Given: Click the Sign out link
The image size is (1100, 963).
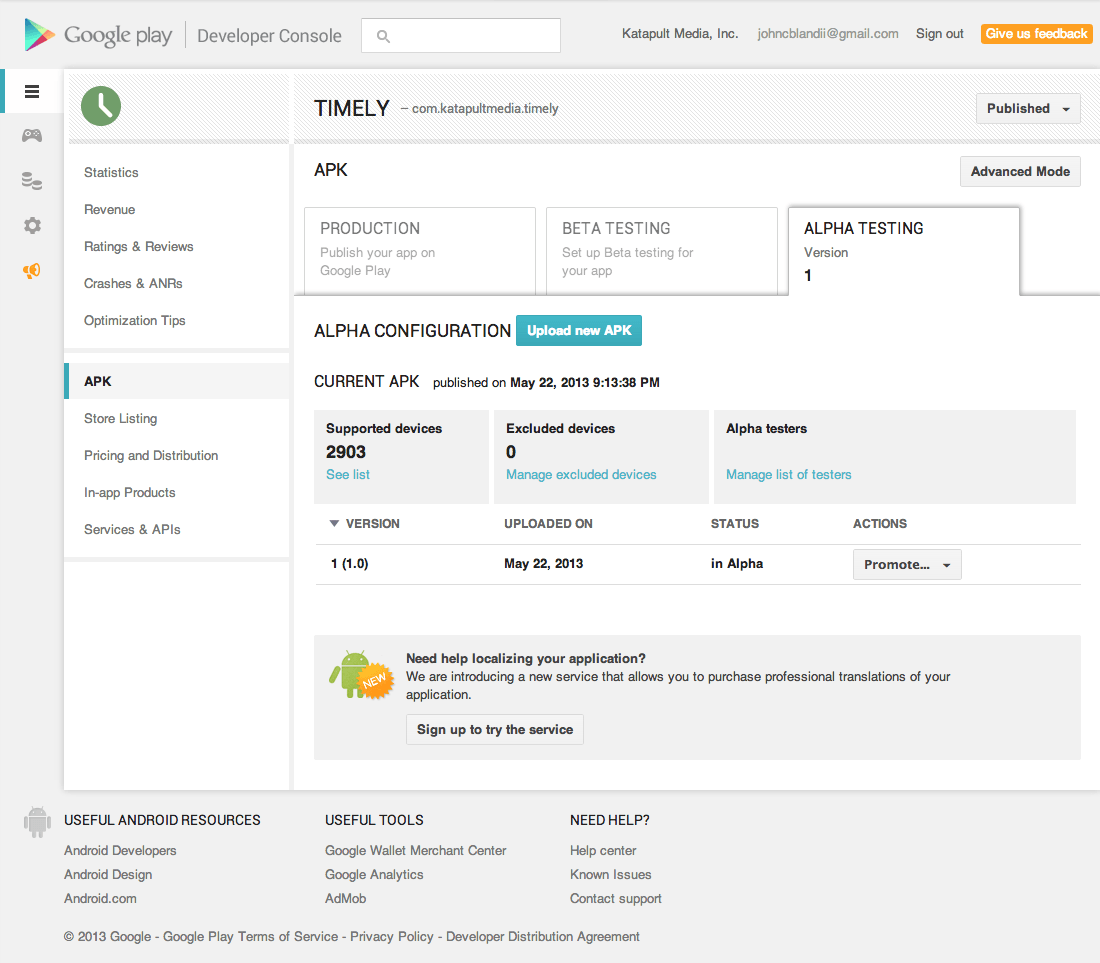Looking at the screenshot, I should point(939,34).
